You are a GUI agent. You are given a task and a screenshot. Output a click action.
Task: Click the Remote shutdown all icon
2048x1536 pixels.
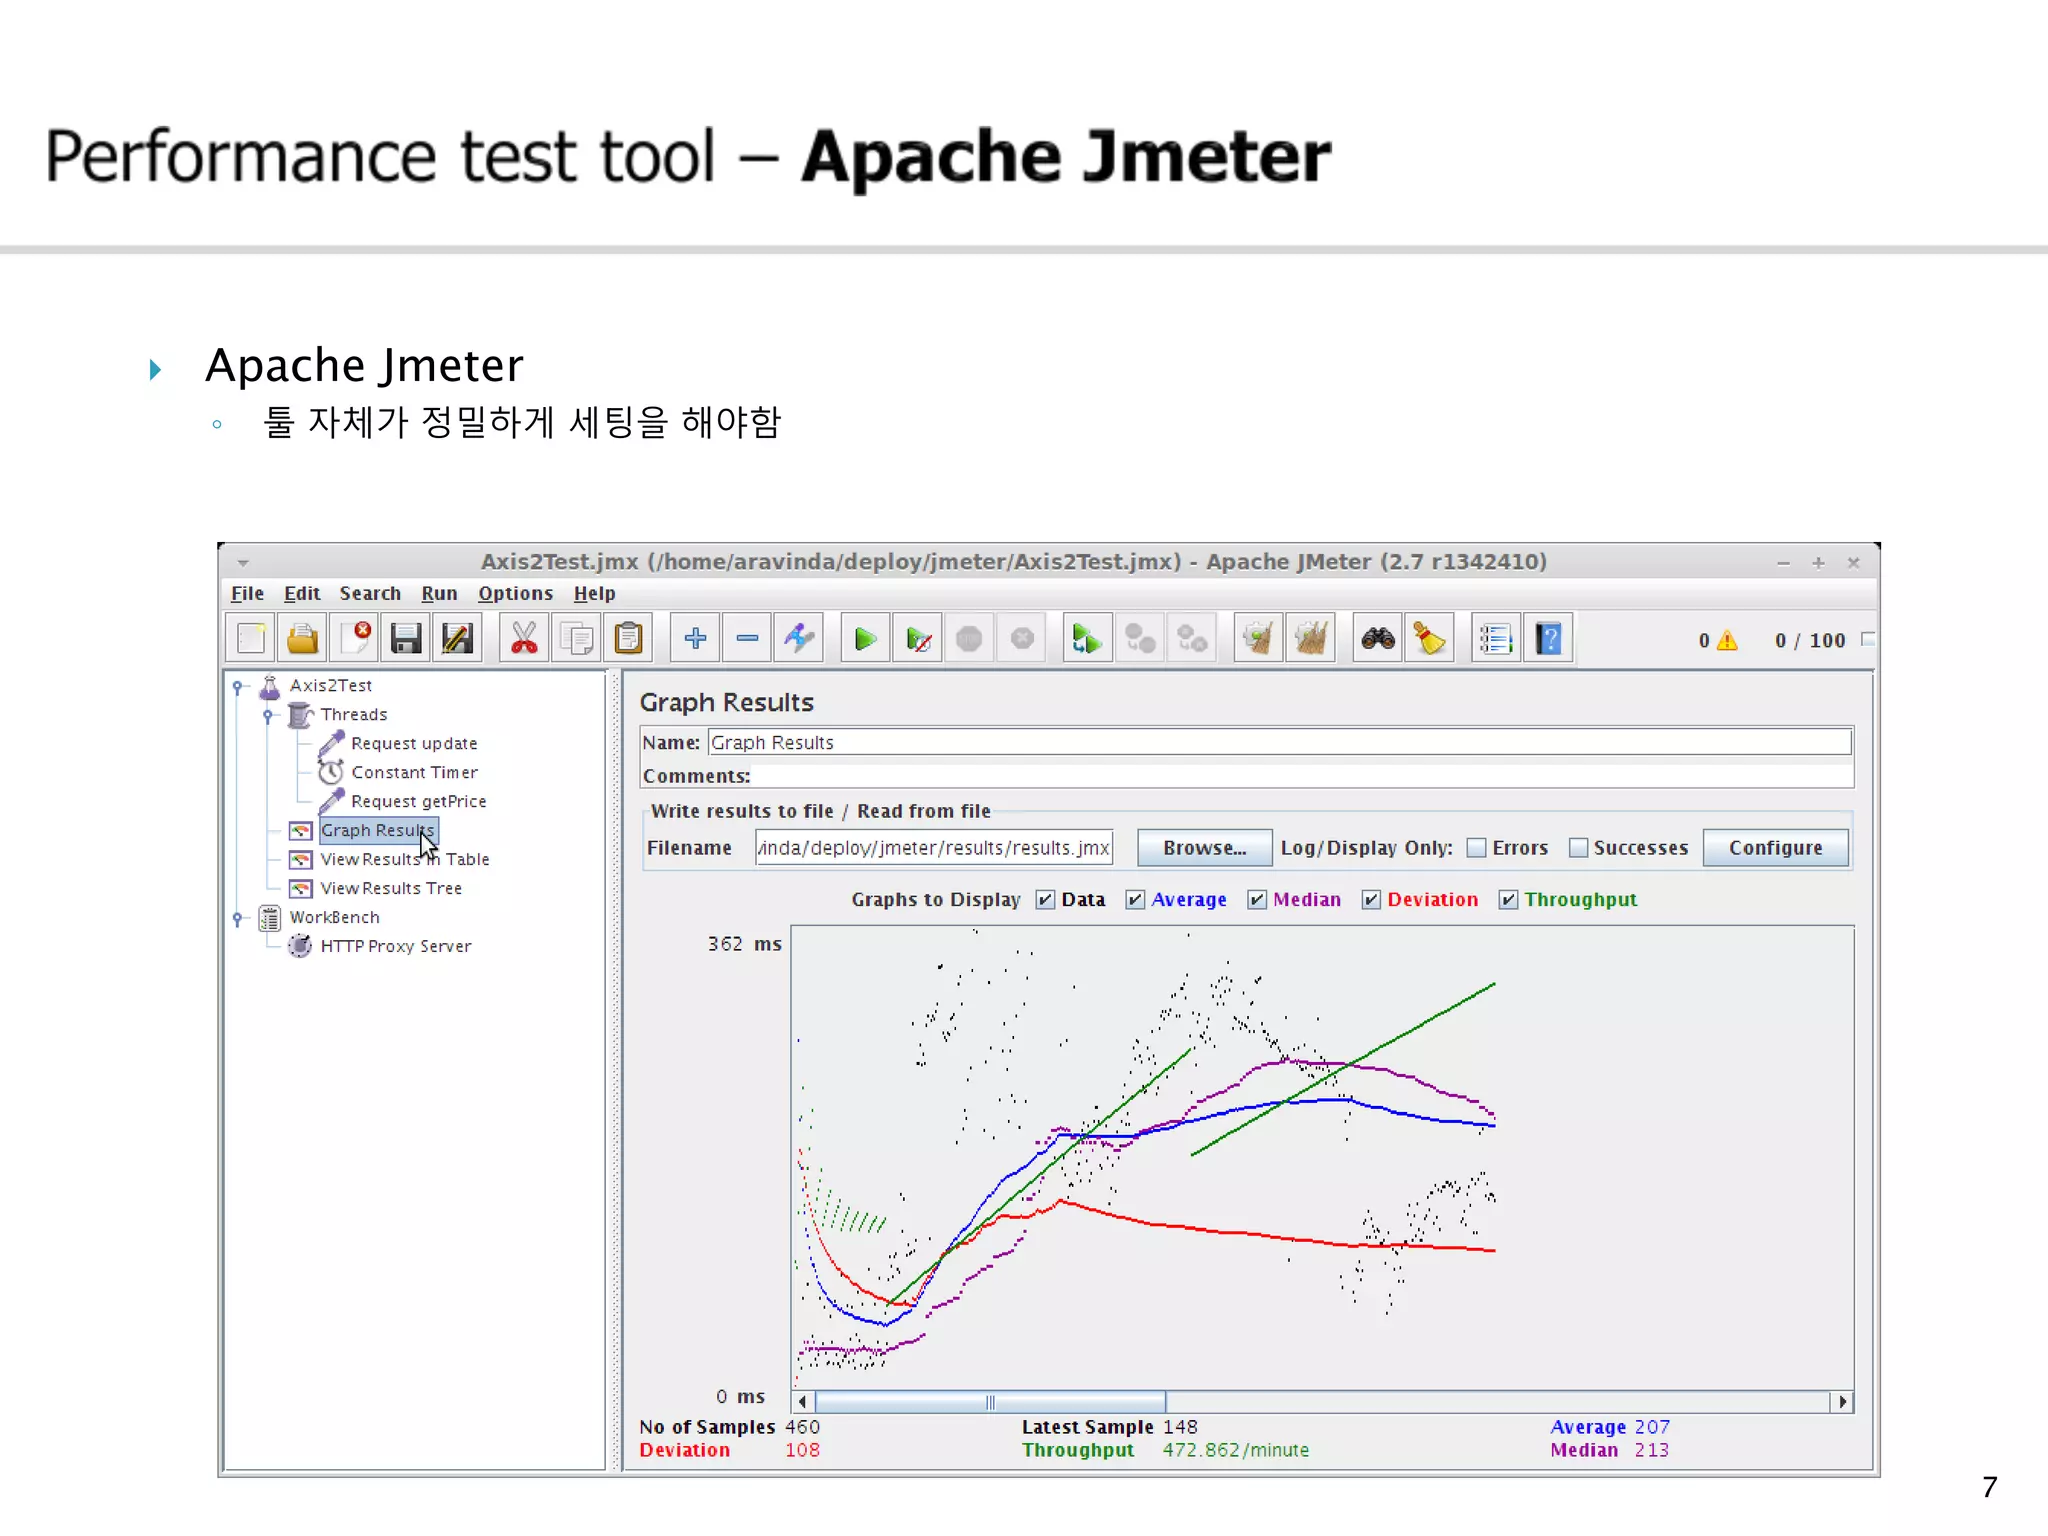point(1191,638)
